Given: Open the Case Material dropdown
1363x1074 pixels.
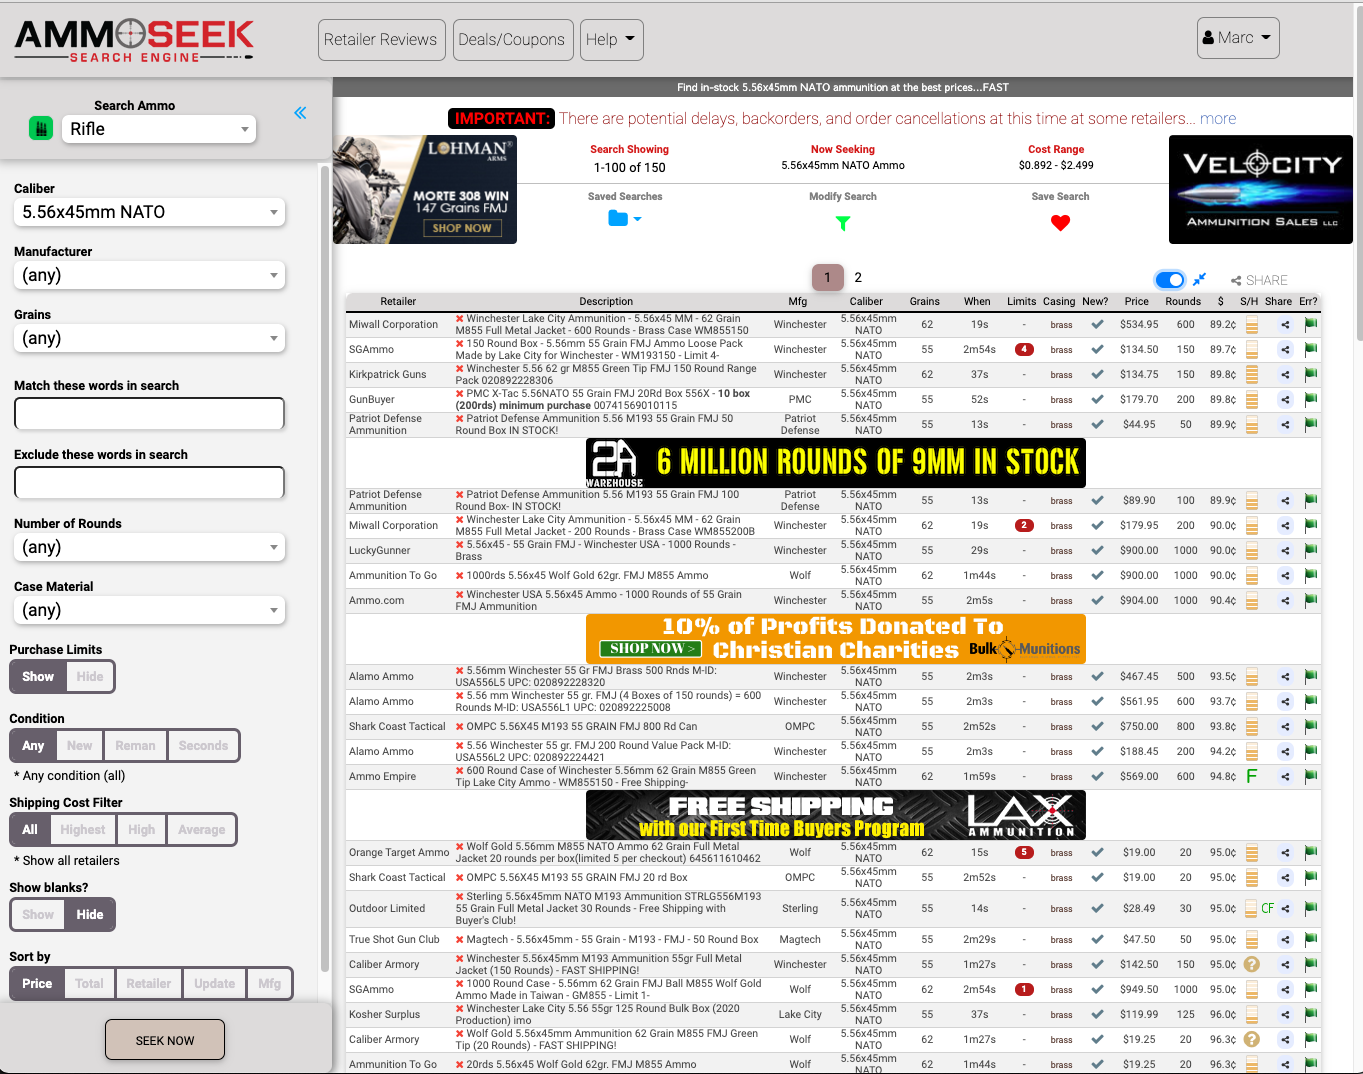Looking at the screenshot, I should coord(149,610).
